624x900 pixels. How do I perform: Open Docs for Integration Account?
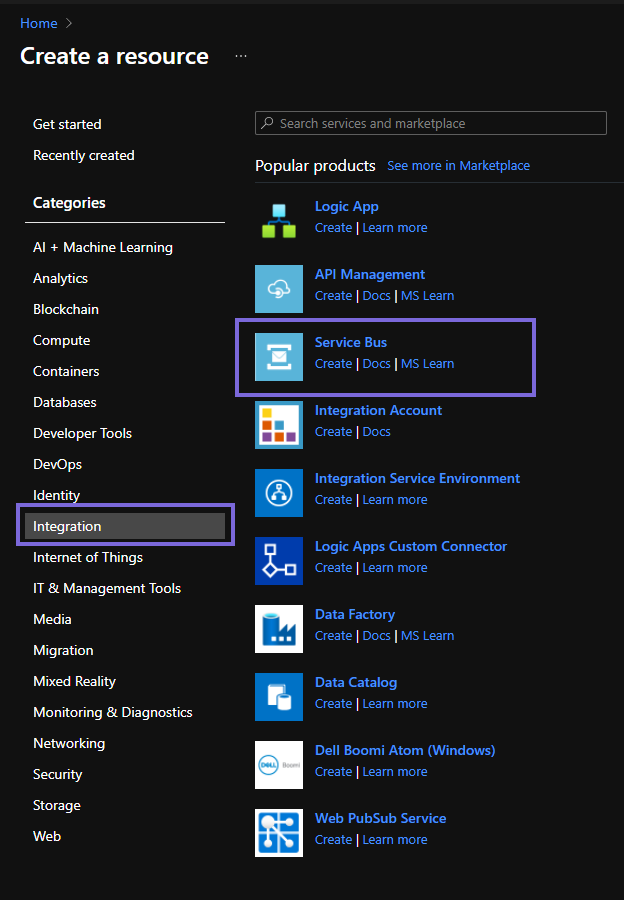[377, 432]
